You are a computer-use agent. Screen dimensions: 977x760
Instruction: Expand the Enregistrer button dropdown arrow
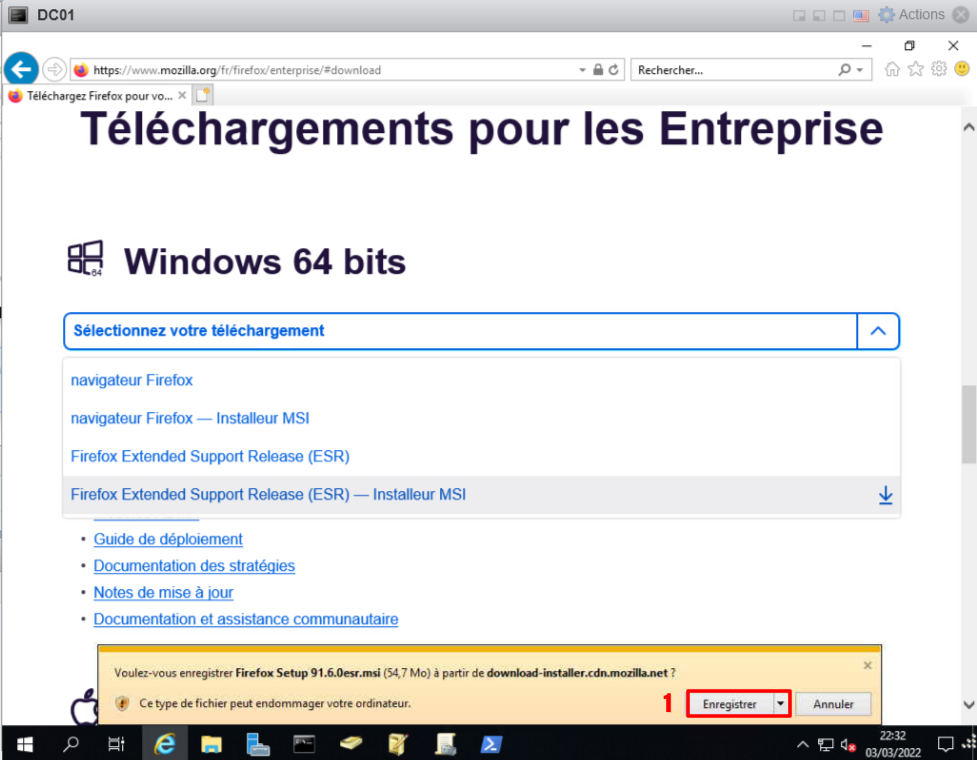point(780,704)
